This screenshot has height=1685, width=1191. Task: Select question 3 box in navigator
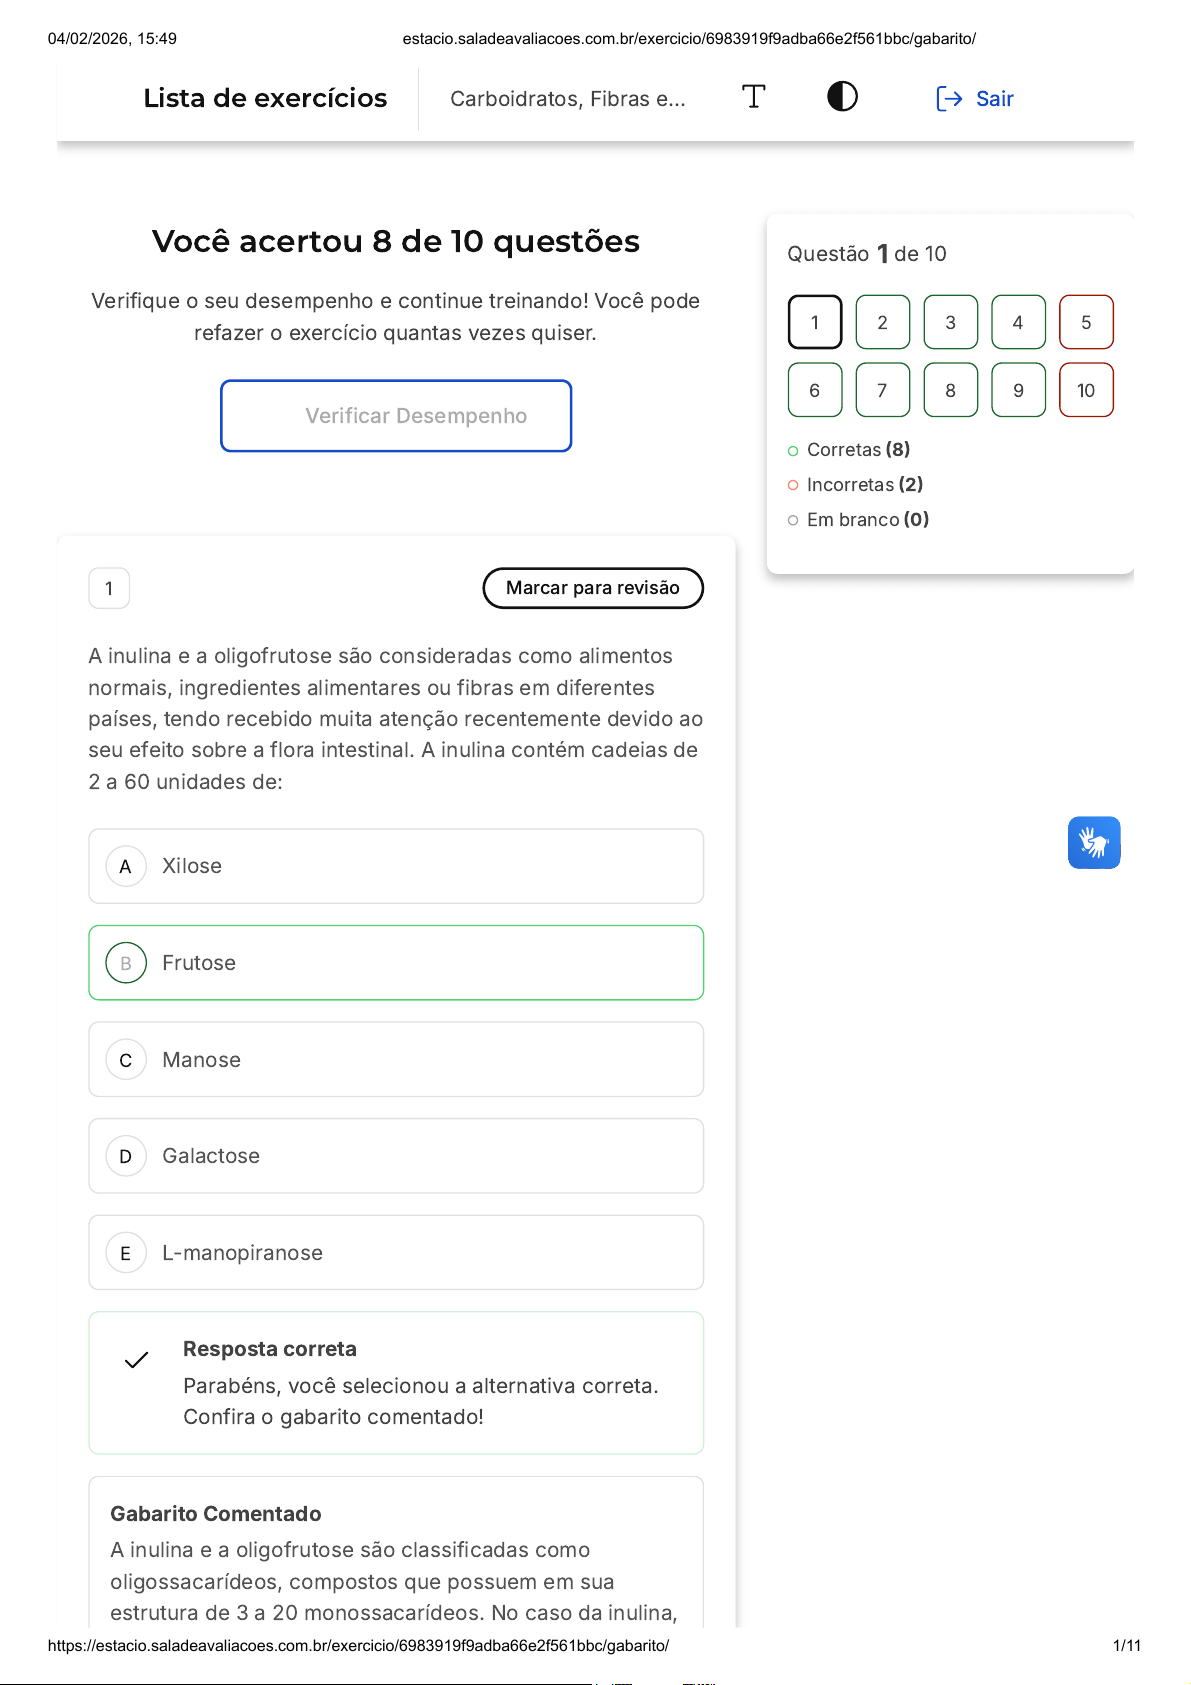(950, 322)
